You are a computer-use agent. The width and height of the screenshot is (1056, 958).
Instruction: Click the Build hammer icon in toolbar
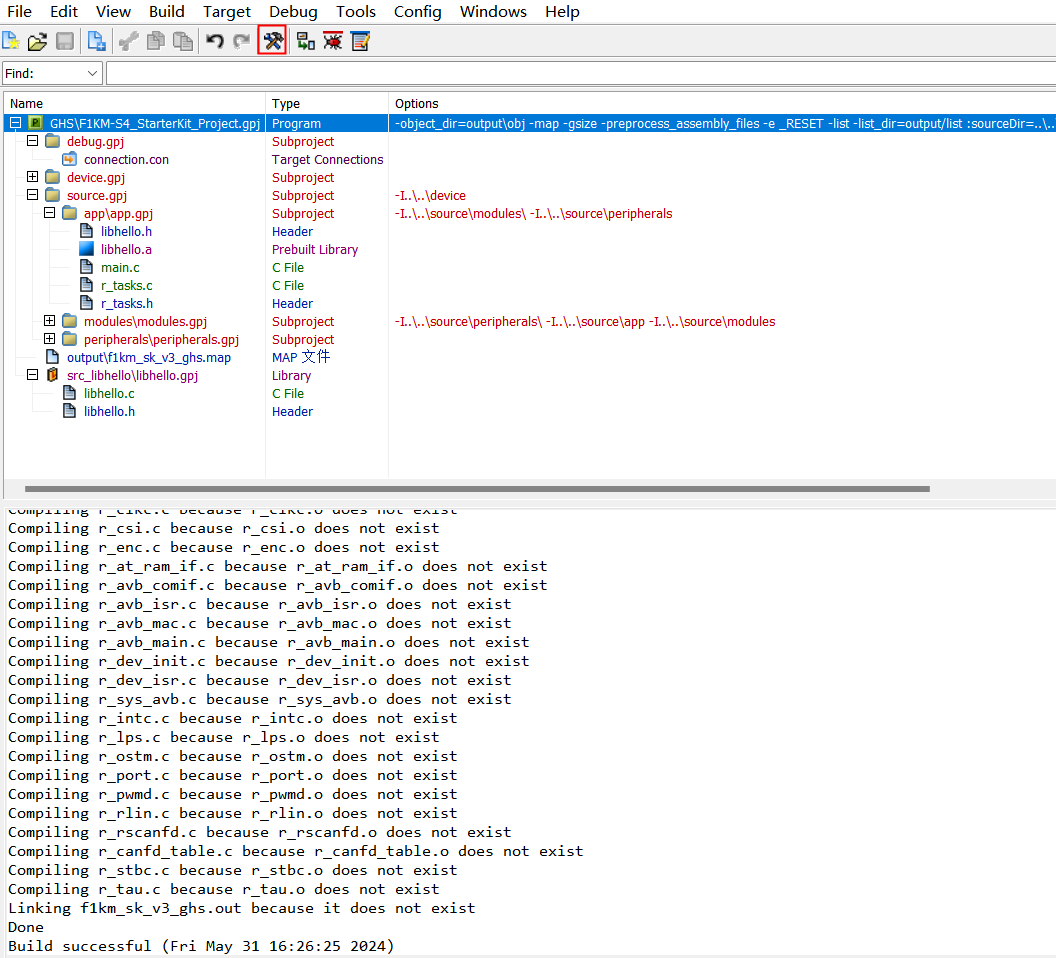272,41
